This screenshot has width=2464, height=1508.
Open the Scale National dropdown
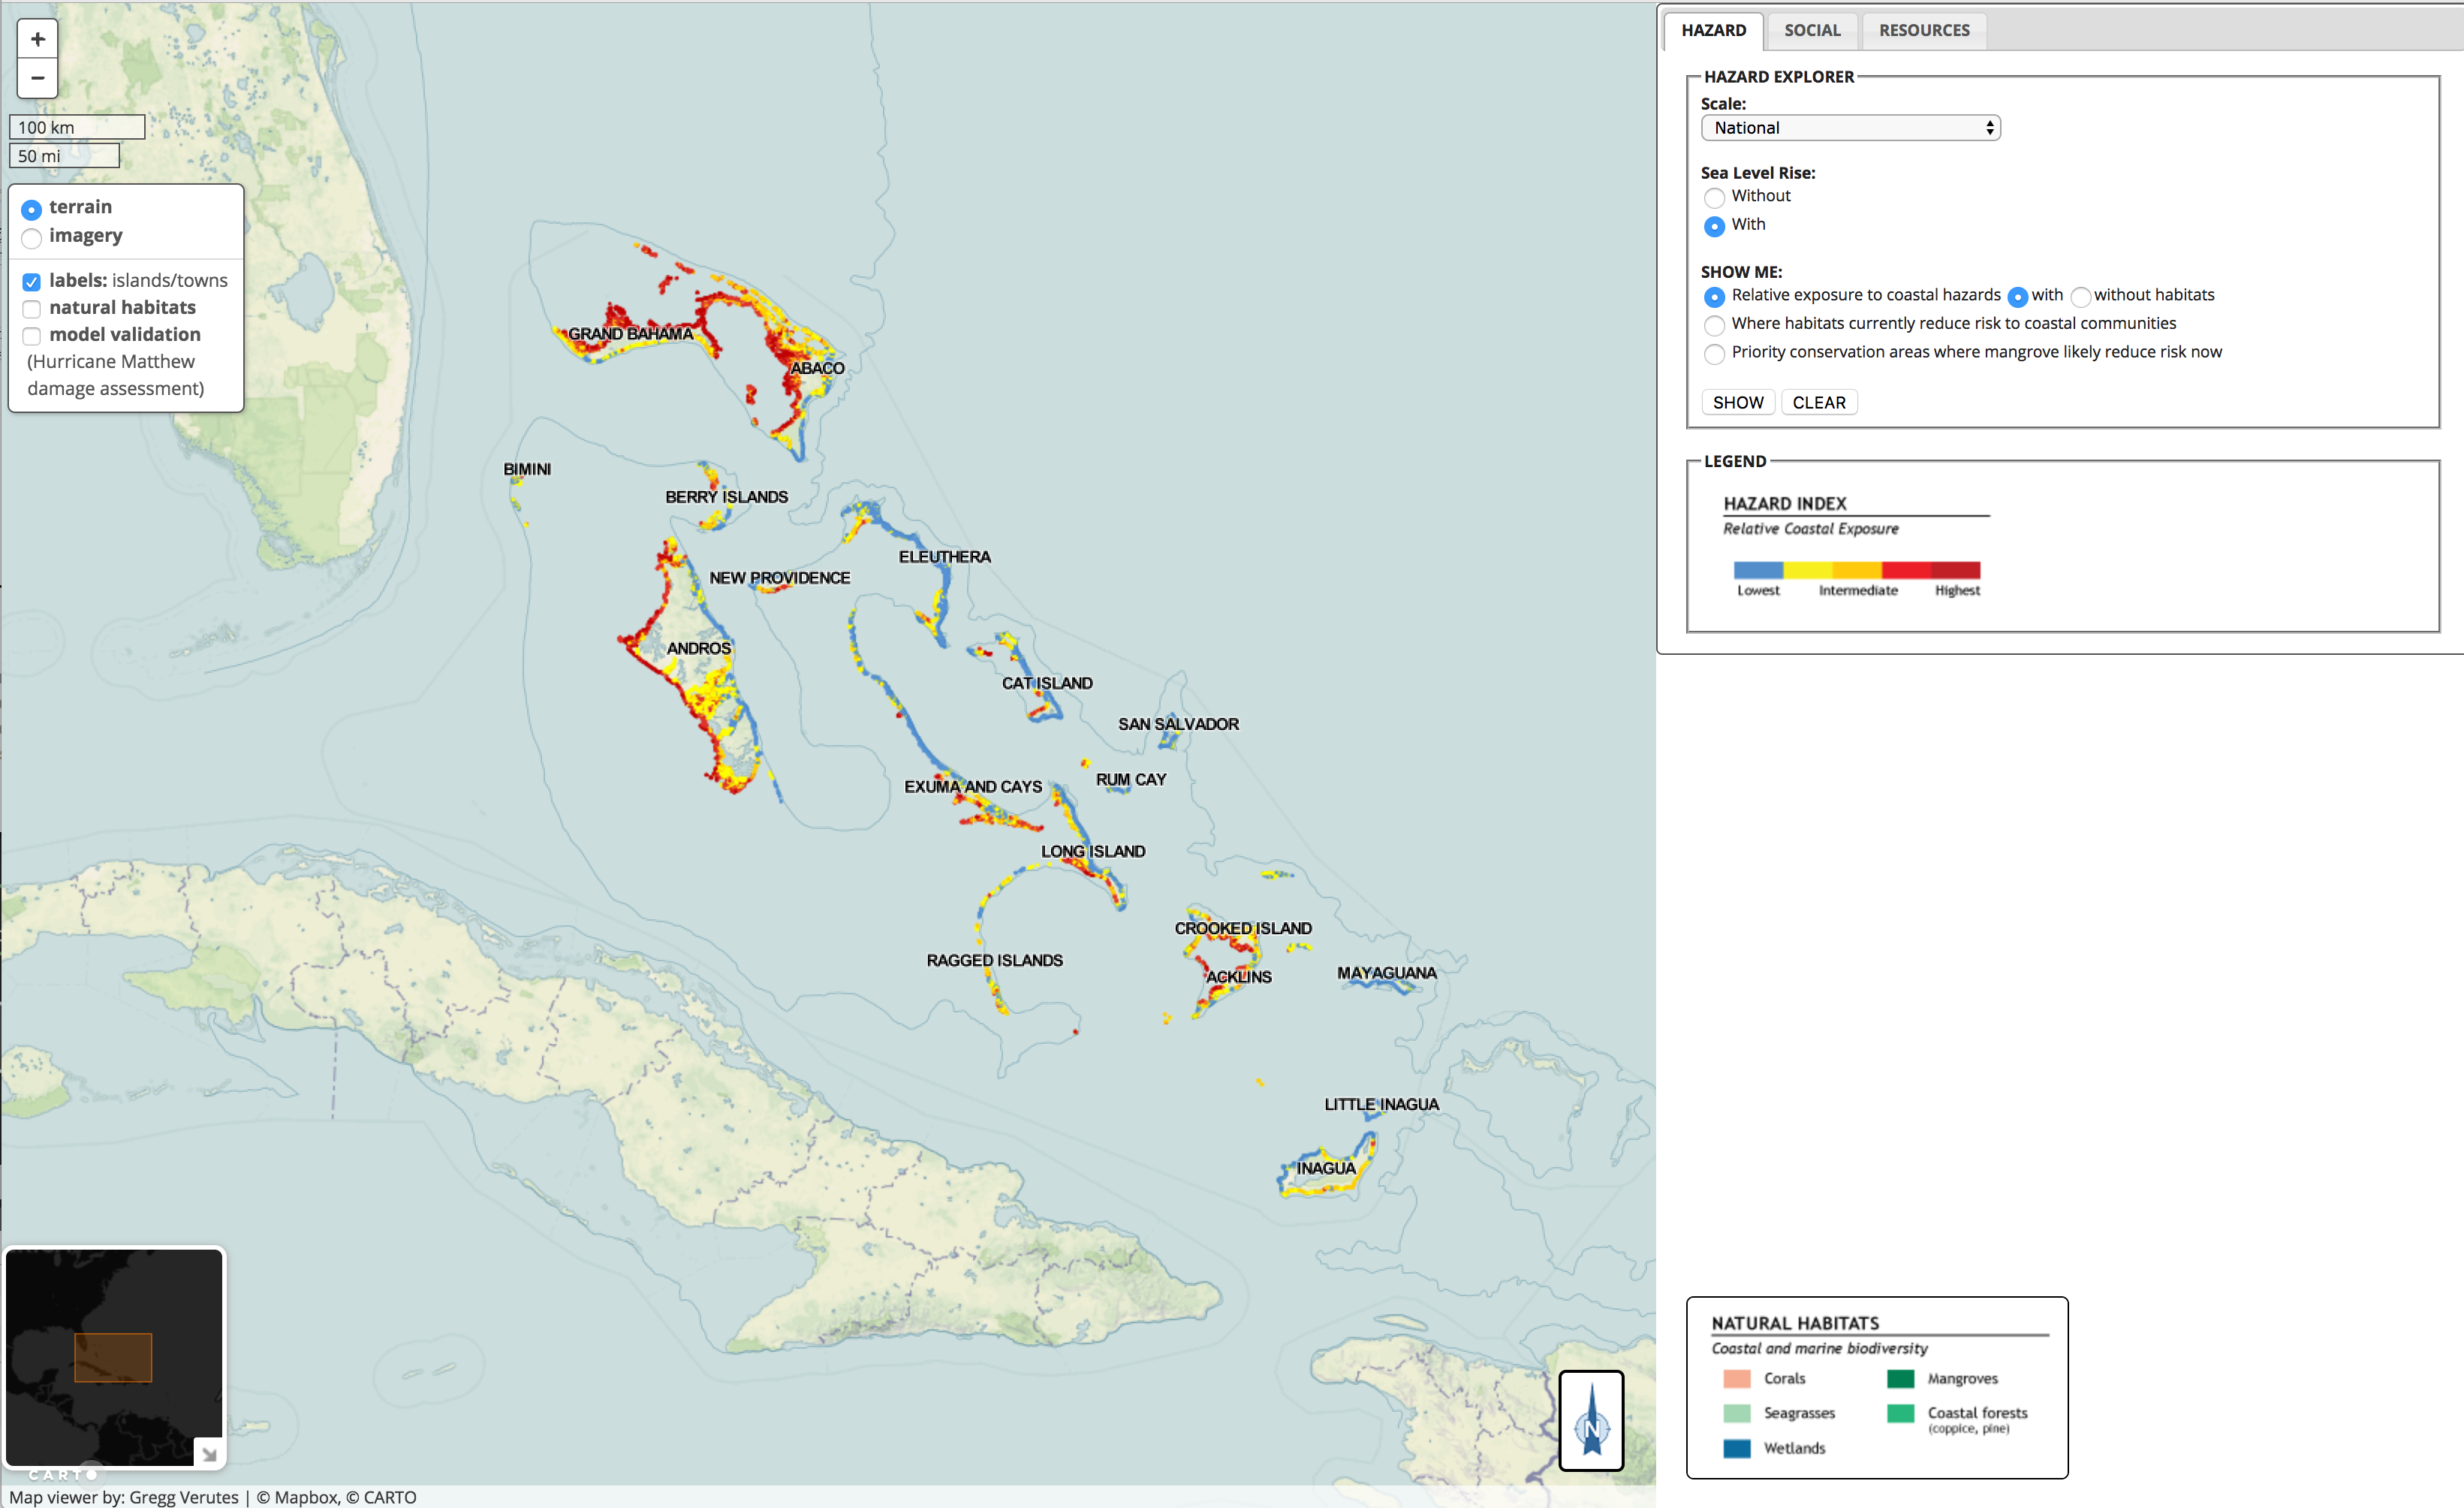1849,128
